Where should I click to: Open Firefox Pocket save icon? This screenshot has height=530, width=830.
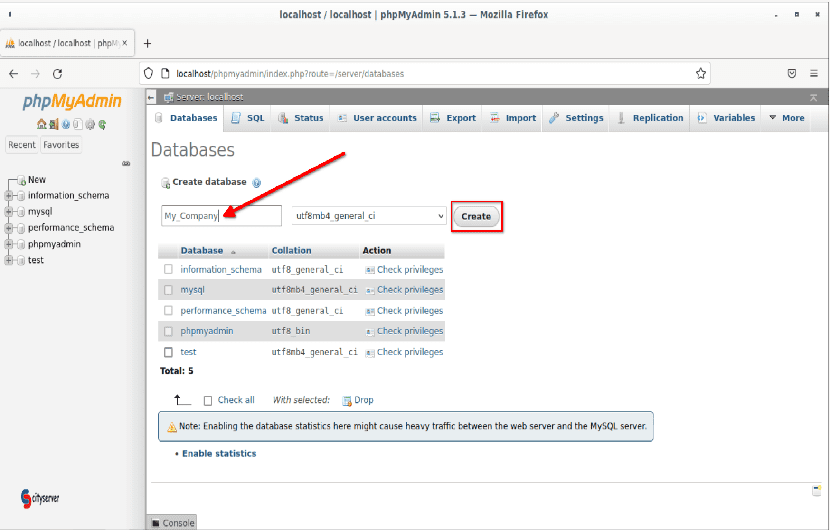(x=792, y=74)
